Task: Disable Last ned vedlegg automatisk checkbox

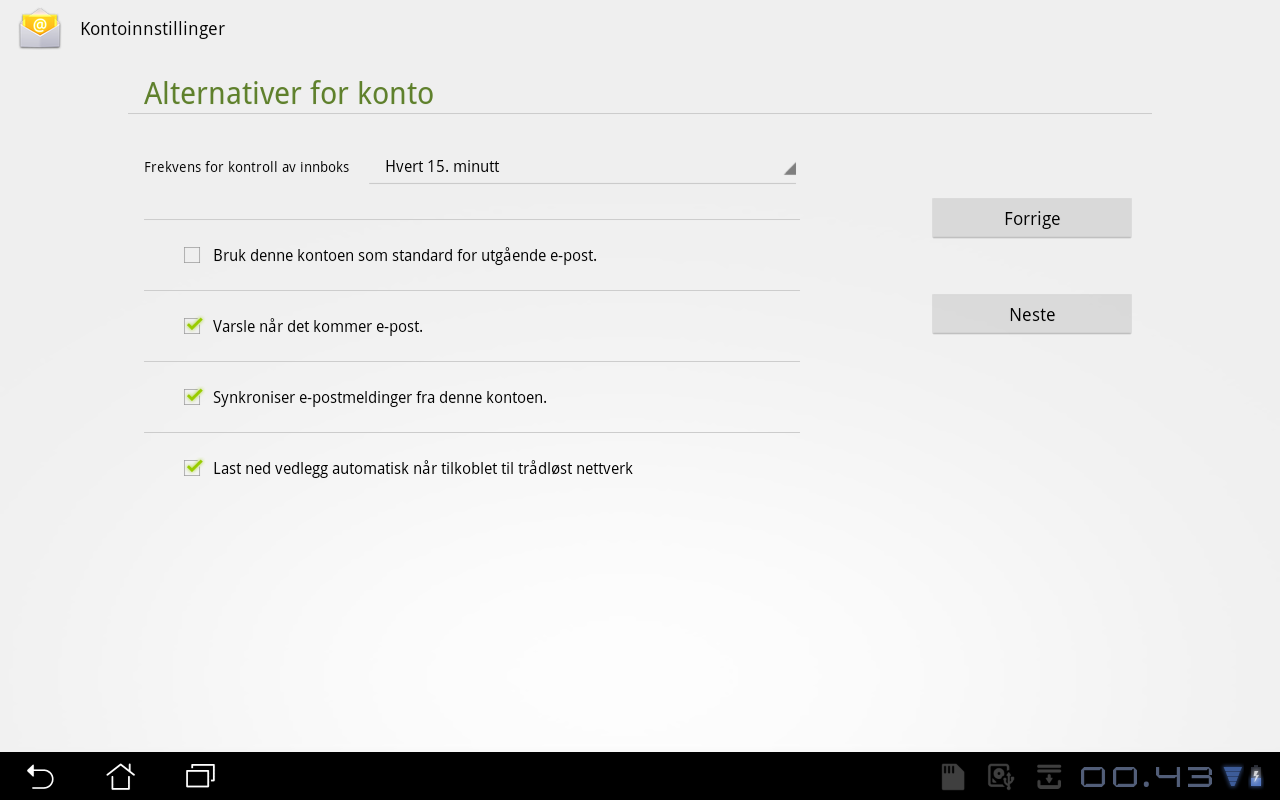Action: click(192, 468)
